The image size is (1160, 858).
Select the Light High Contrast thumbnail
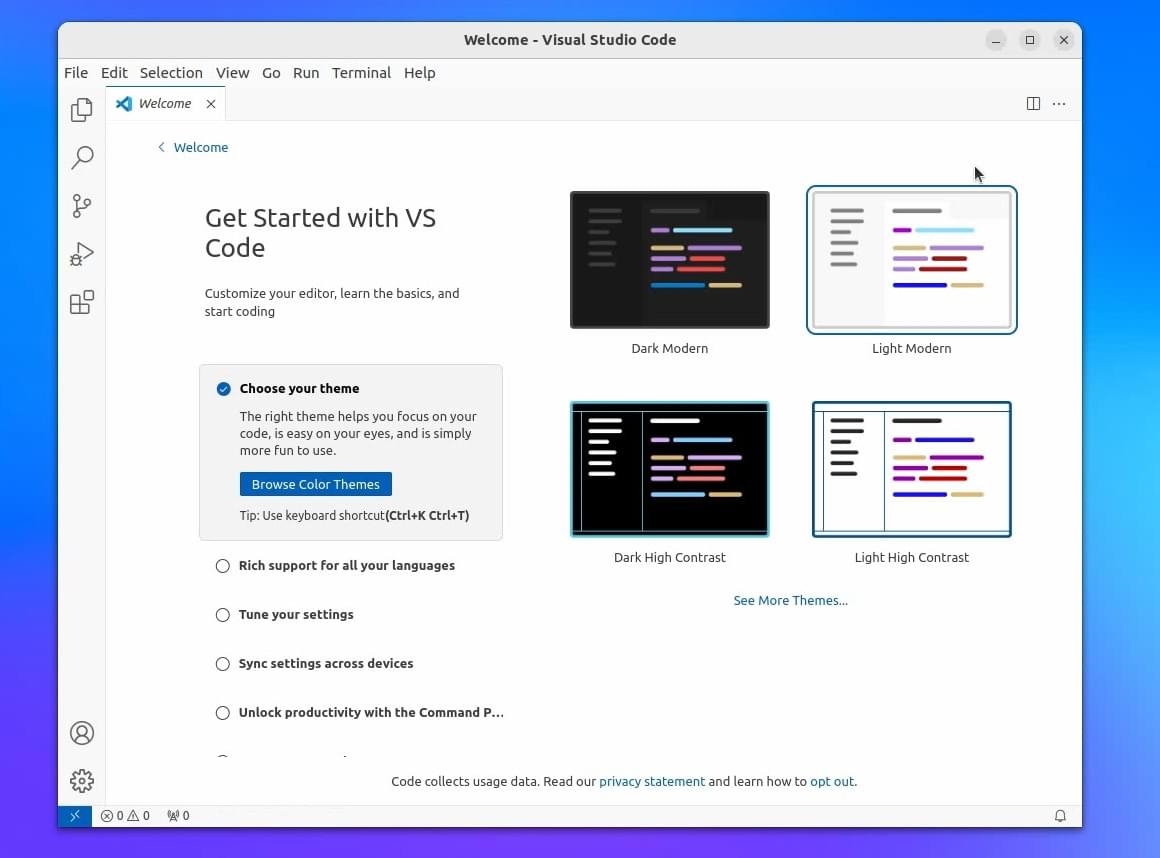pos(911,469)
